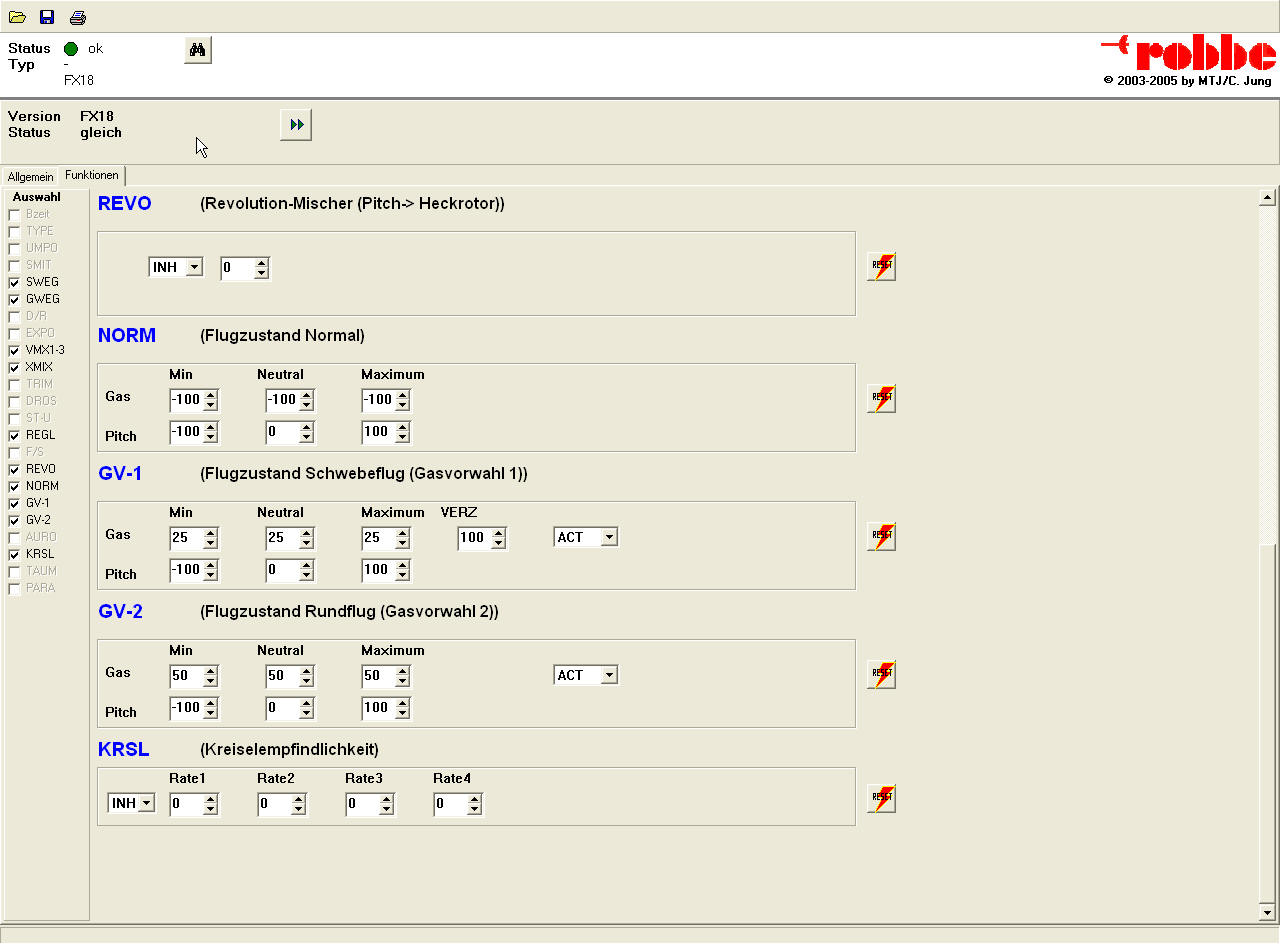The height and width of the screenshot is (944, 1280).
Task: Reset the KRSL Kreiselempfindlichkeit values
Action: (x=880, y=798)
